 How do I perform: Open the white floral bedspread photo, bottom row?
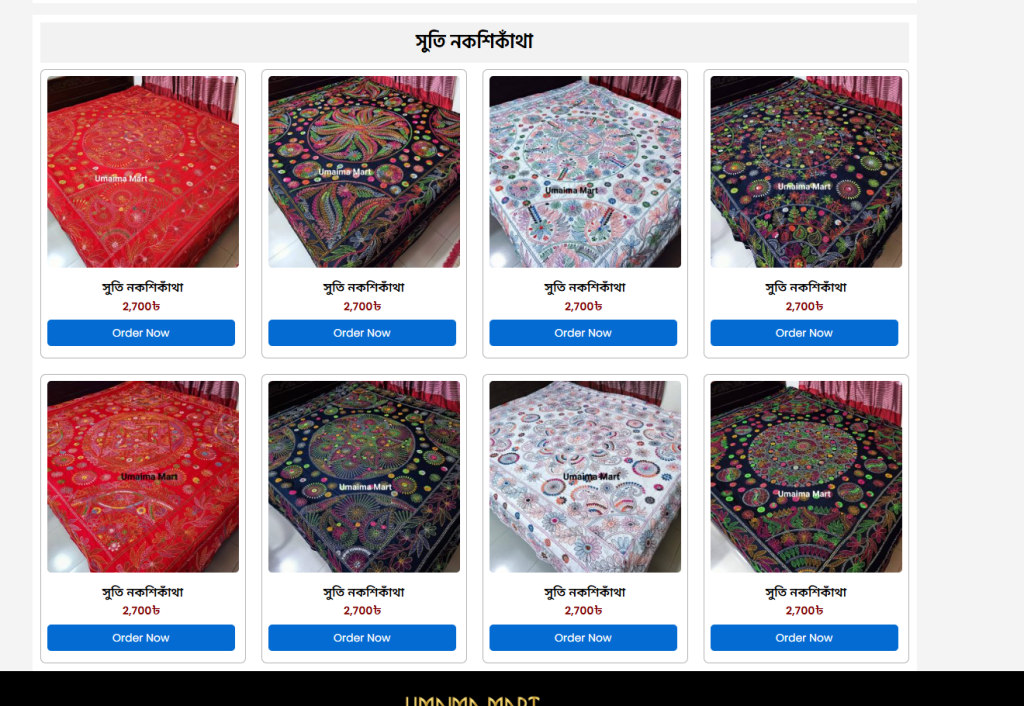coord(585,477)
